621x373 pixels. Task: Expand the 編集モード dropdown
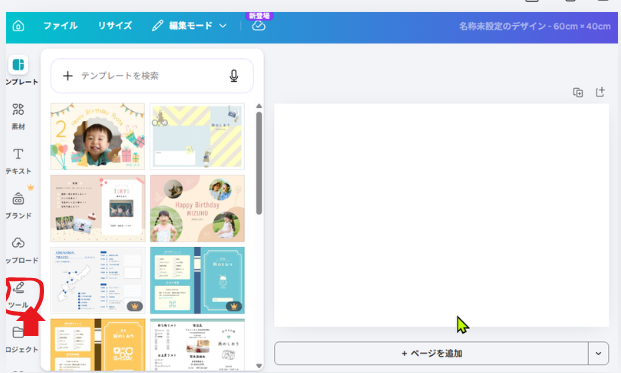pyautogui.click(x=189, y=26)
